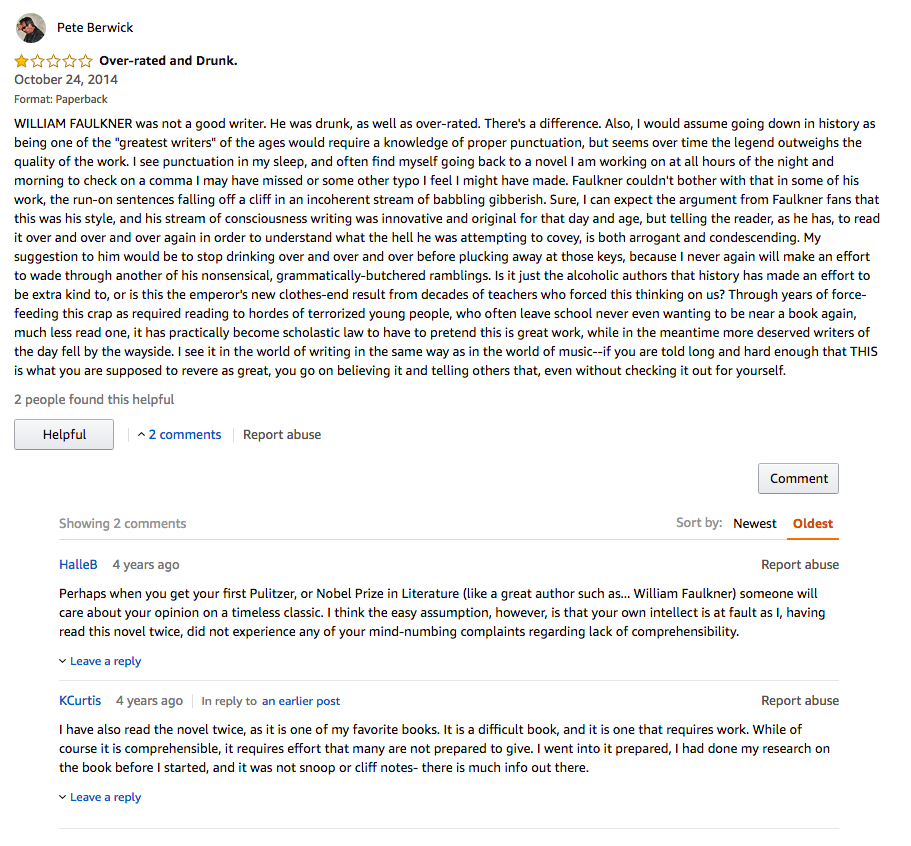Mark the review as Helpful
The height and width of the screenshot is (846, 911).
pos(64,435)
